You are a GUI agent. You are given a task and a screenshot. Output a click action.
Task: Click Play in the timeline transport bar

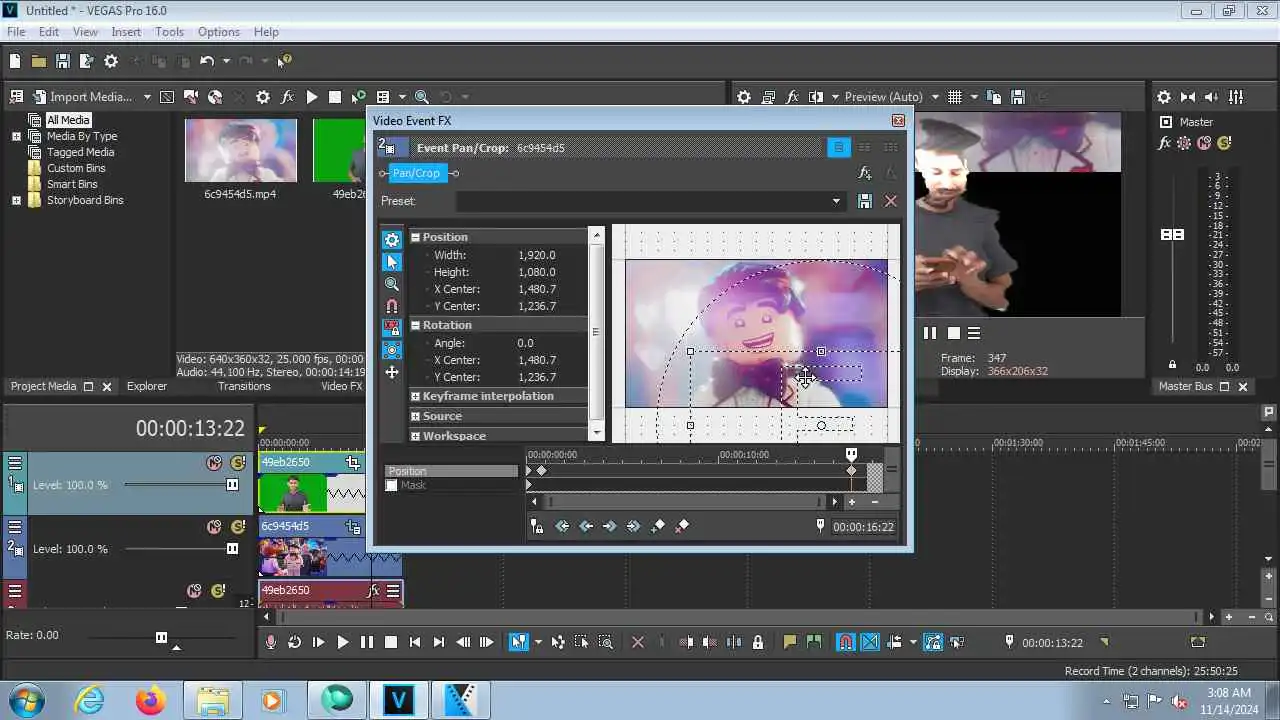(x=342, y=642)
